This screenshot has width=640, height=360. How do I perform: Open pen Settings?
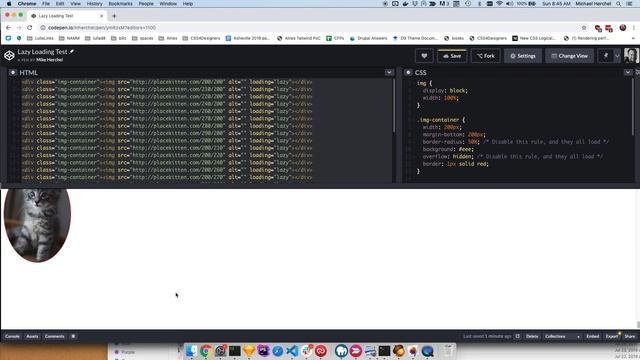pyautogui.click(x=523, y=56)
